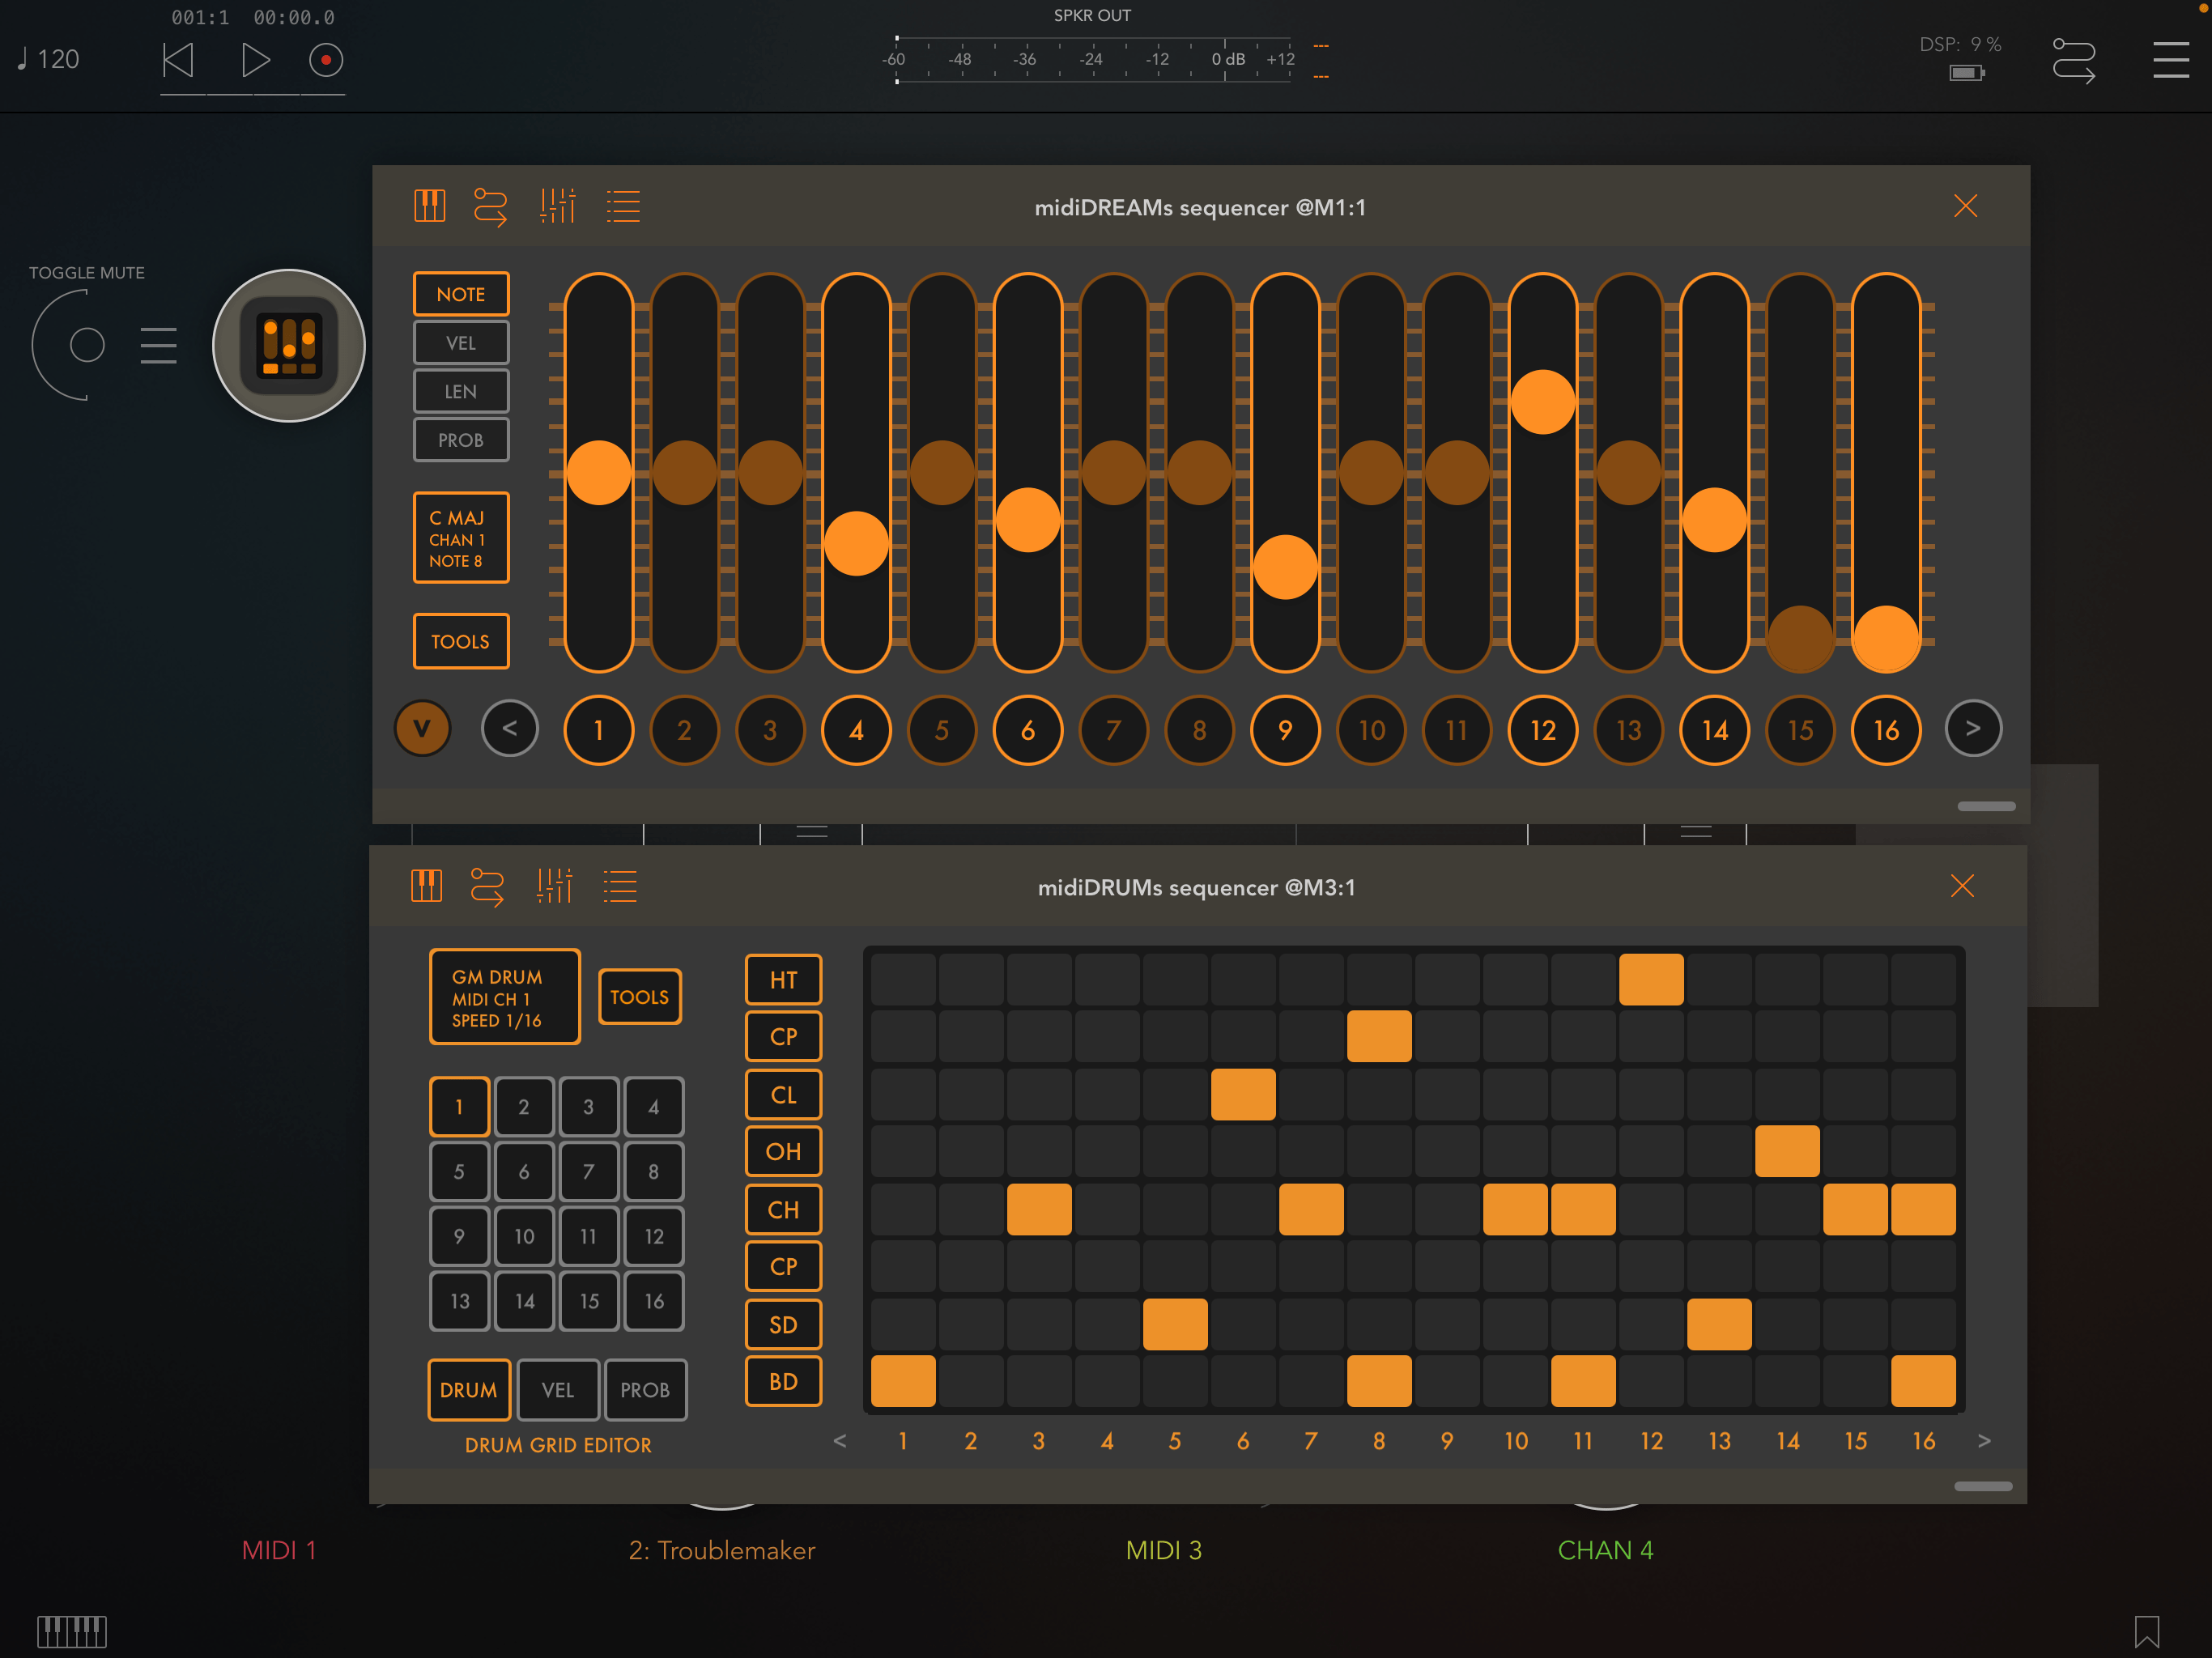This screenshot has height=1658, width=2212.
Task: Open the piano keyboard view in midiDREAMs header
Action: click(430, 206)
